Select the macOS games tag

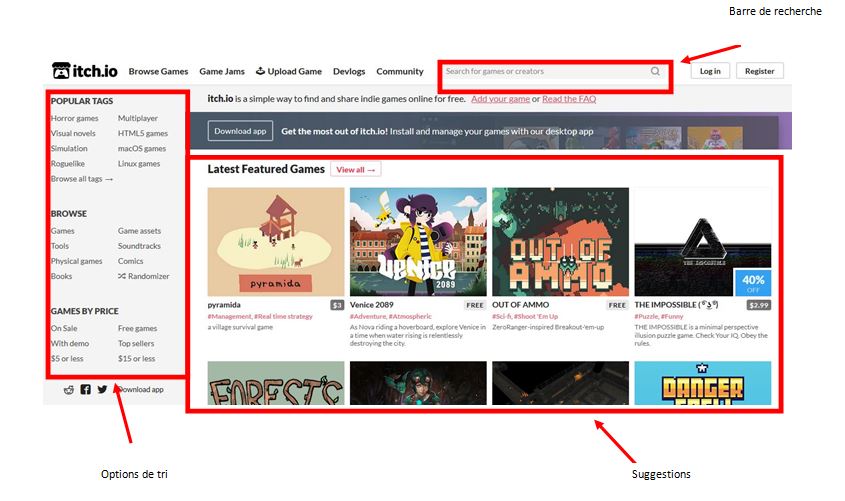pyautogui.click(x=142, y=148)
